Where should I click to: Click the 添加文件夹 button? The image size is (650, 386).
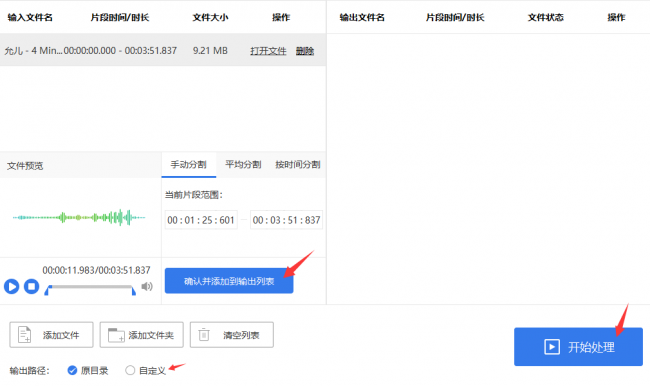(141, 335)
